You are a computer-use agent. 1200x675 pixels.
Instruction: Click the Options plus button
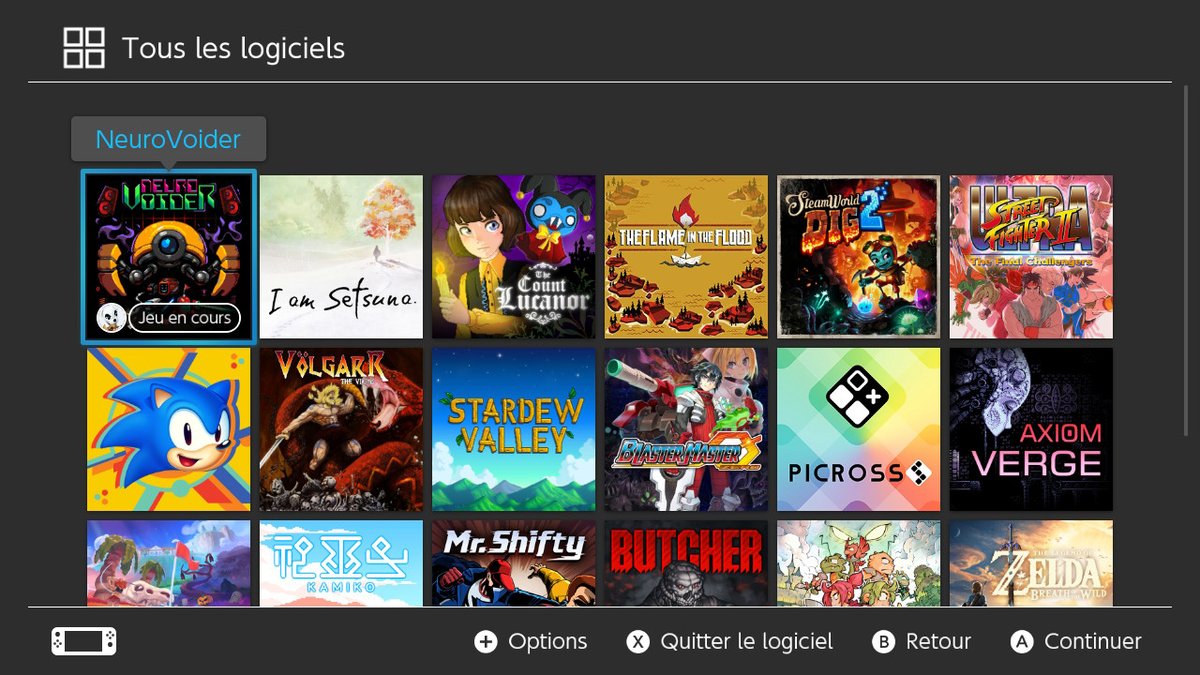click(531, 642)
